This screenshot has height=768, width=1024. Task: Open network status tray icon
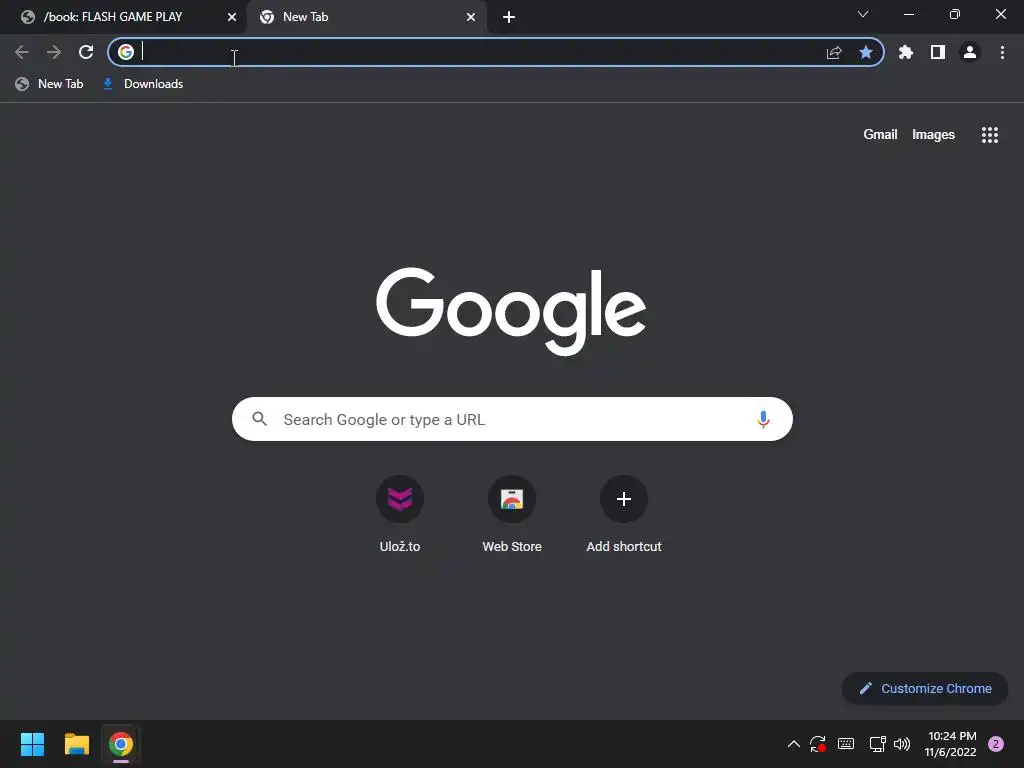[x=877, y=744]
